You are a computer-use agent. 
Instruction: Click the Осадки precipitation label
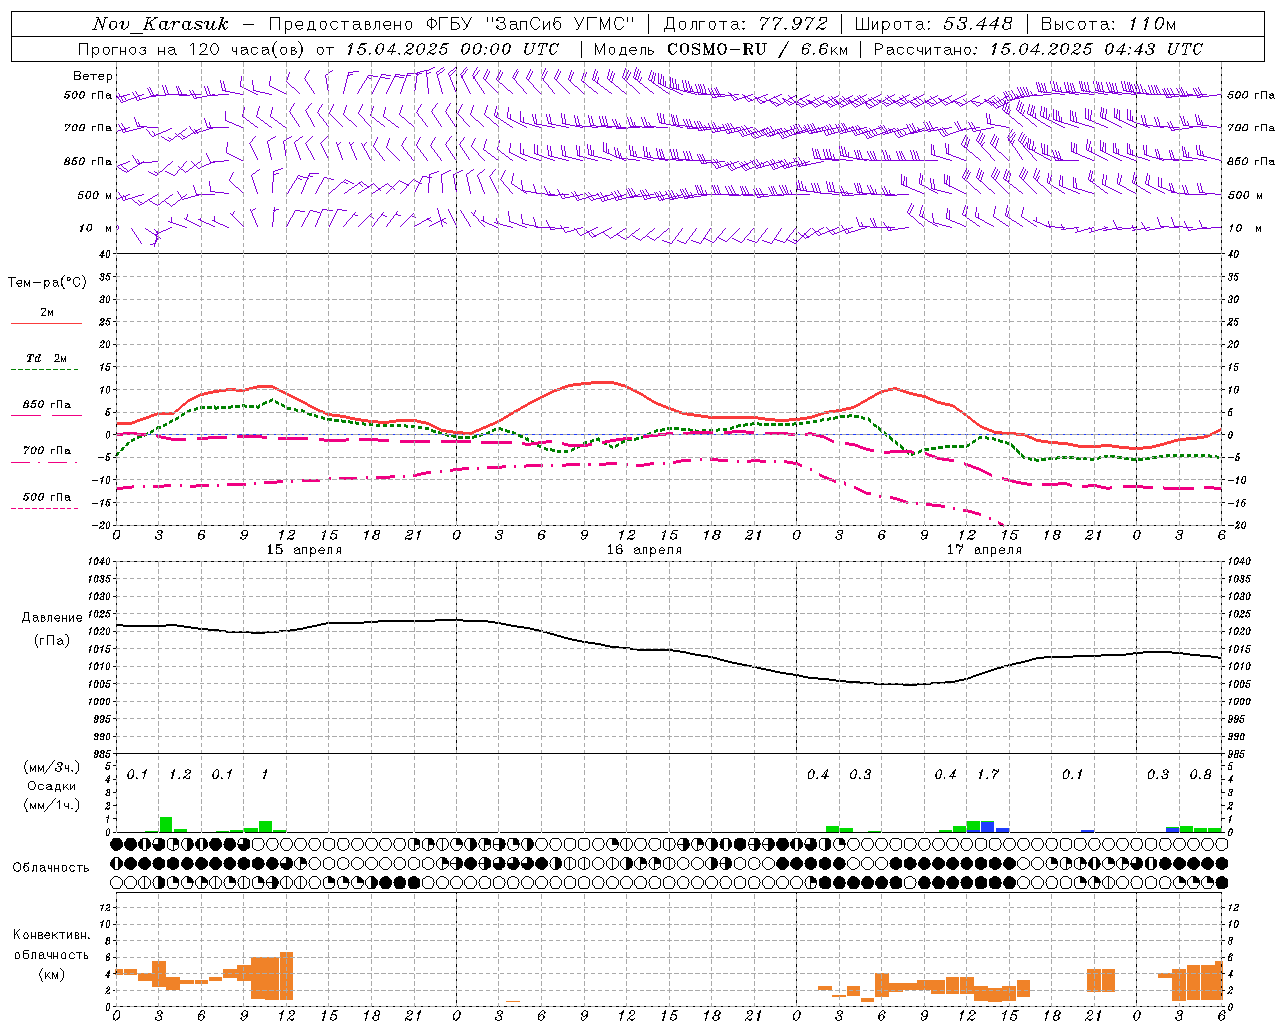pos(51,786)
